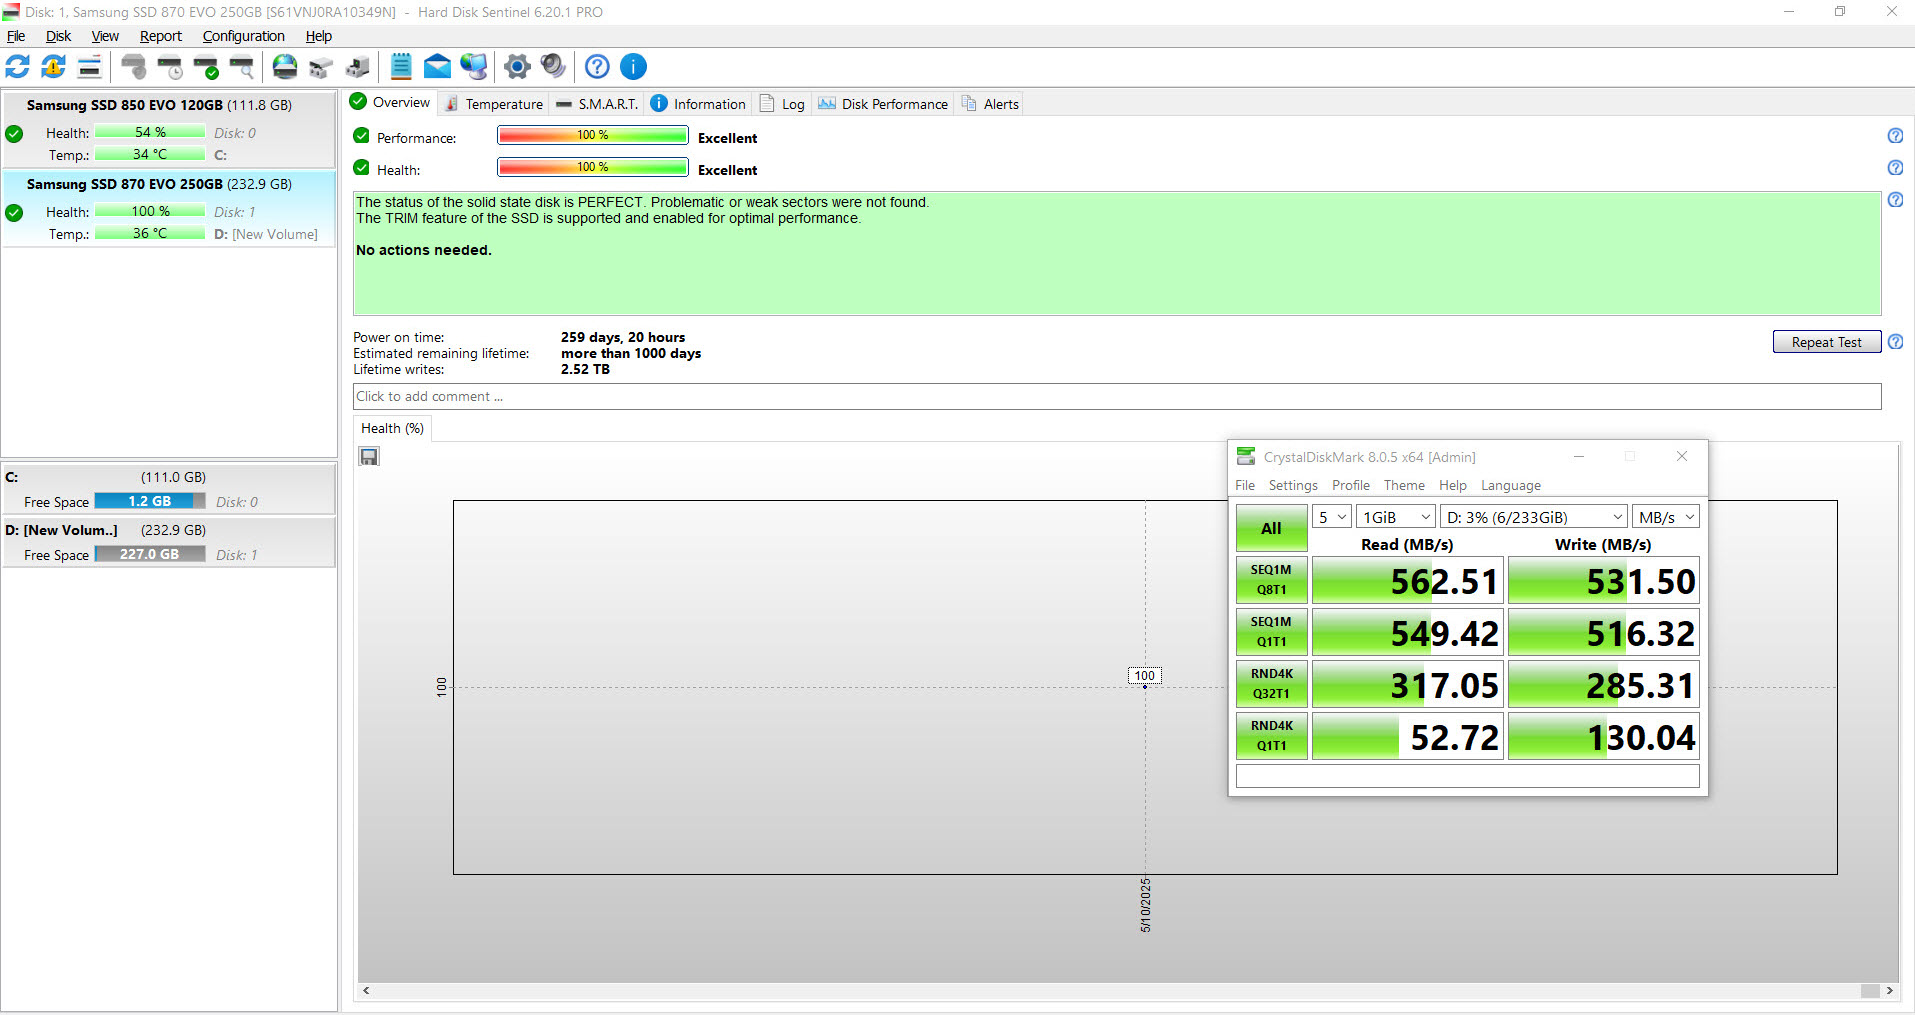The image size is (1915, 1015).
Task: Click help icon next to Health bar
Action: point(1895,168)
